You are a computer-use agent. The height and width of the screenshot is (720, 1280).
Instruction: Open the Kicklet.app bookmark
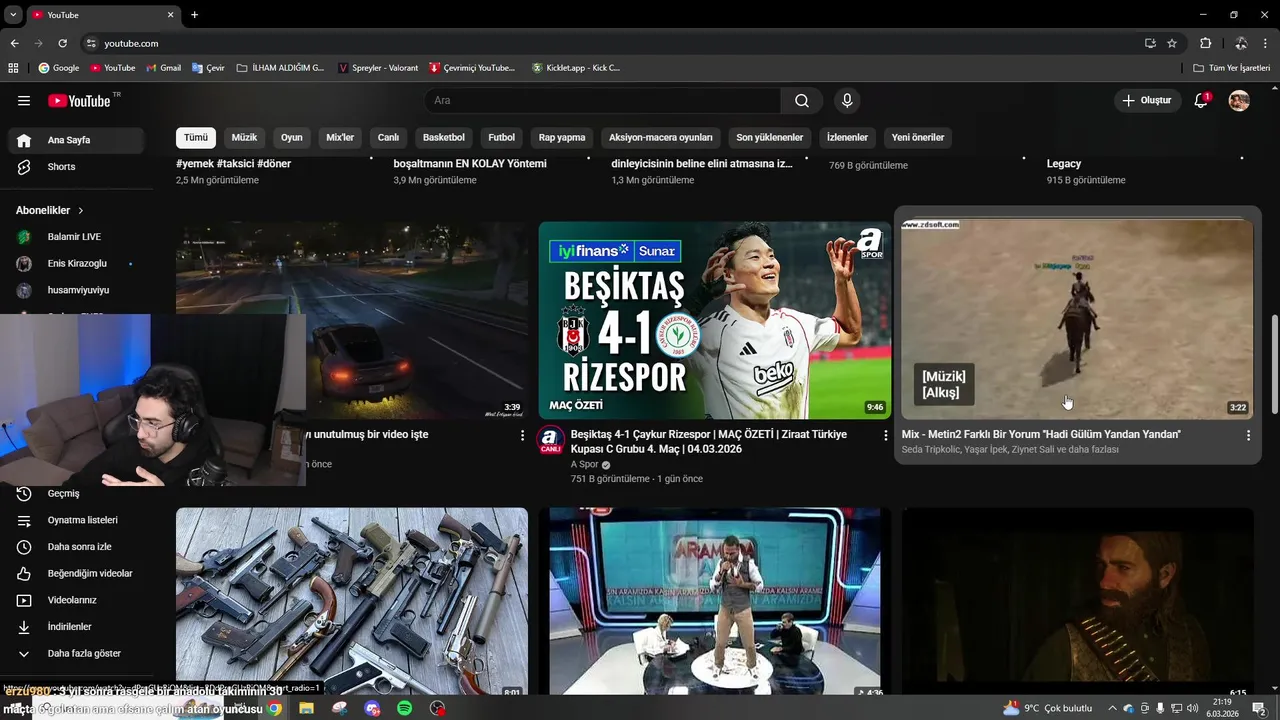pos(577,68)
